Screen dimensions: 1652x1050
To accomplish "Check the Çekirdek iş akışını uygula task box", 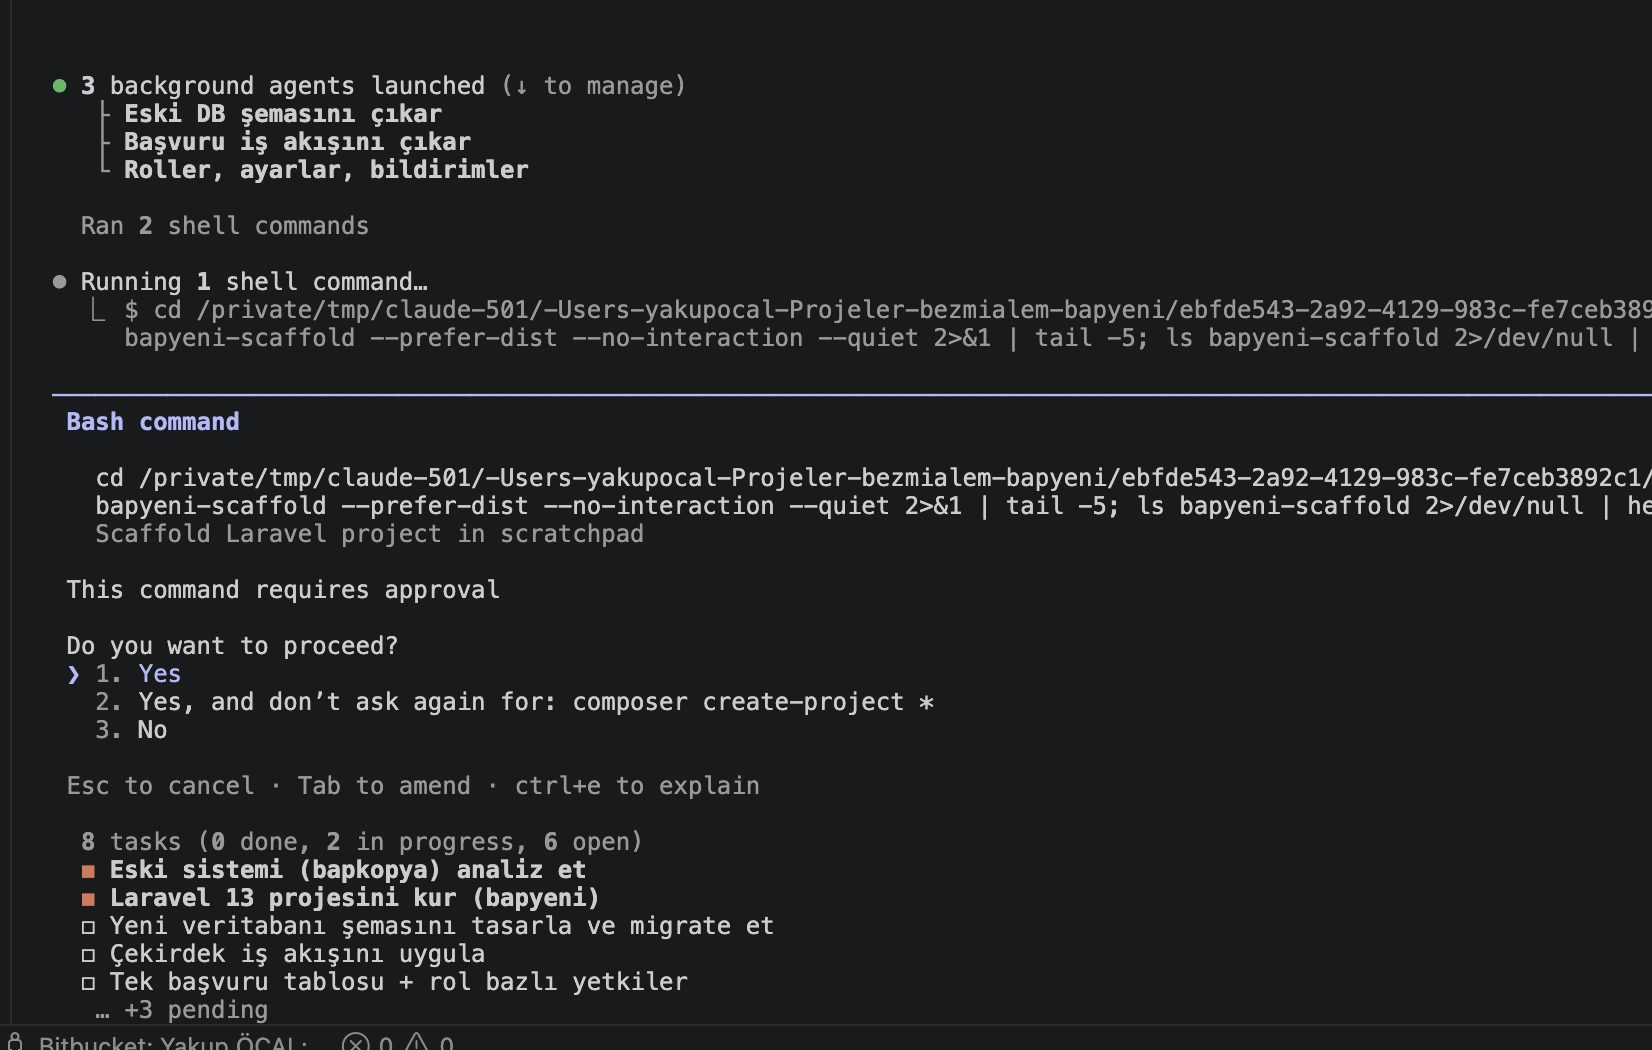I will click(x=88, y=955).
